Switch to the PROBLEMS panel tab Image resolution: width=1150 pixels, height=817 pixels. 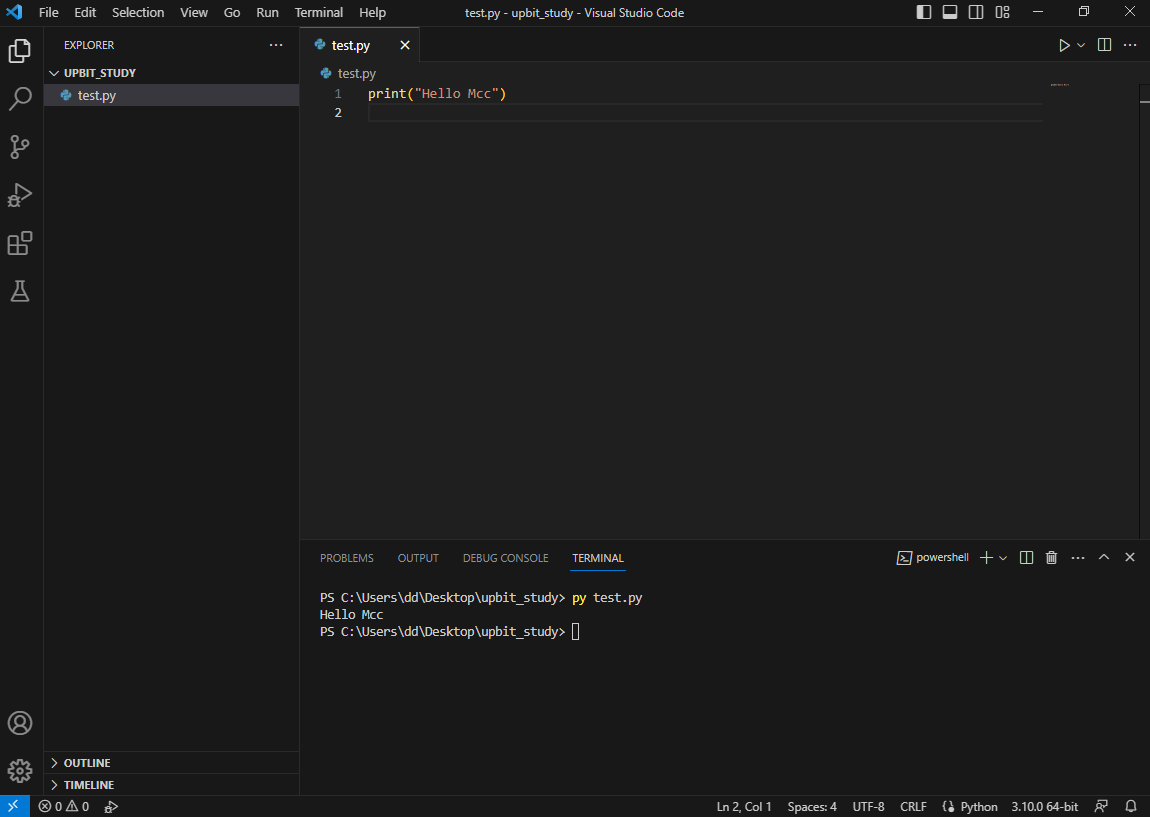pyautogui.click(x=346, y=558)
